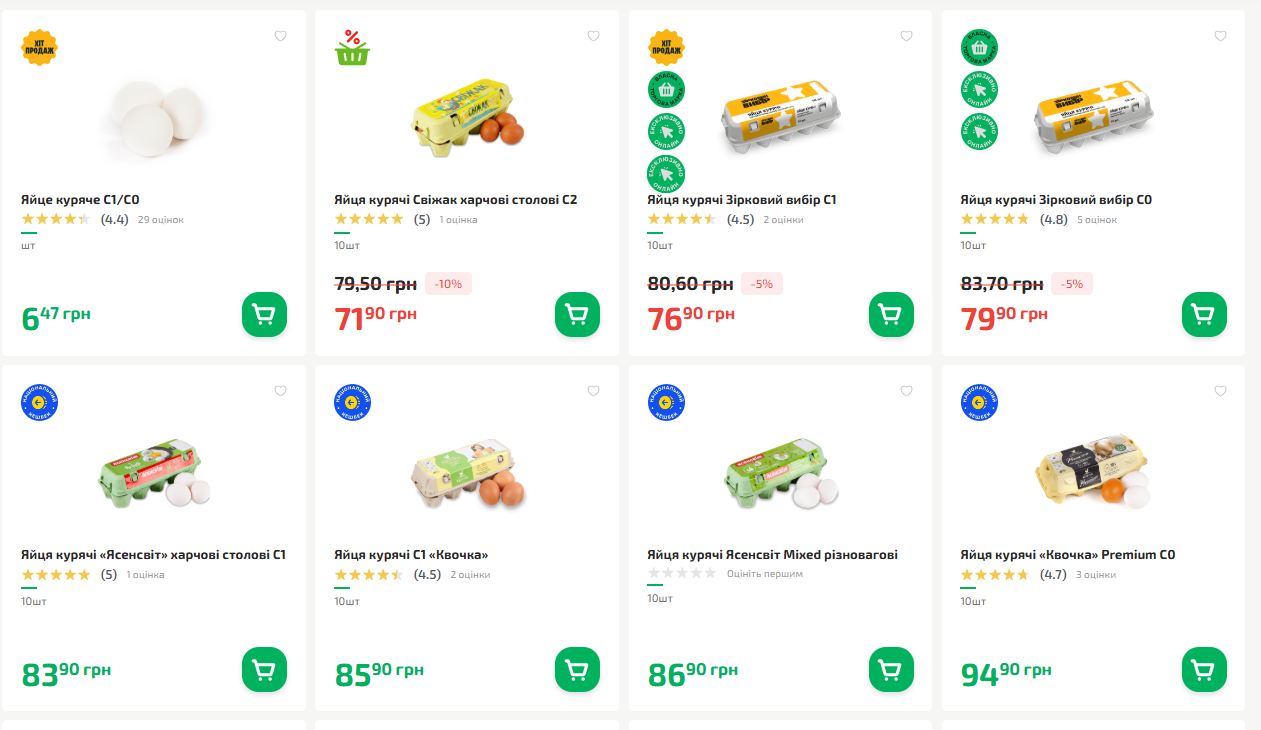Add Яйце куряче С1/С0 to cart
Screen dimensions: 1261x730
(264, 315)
